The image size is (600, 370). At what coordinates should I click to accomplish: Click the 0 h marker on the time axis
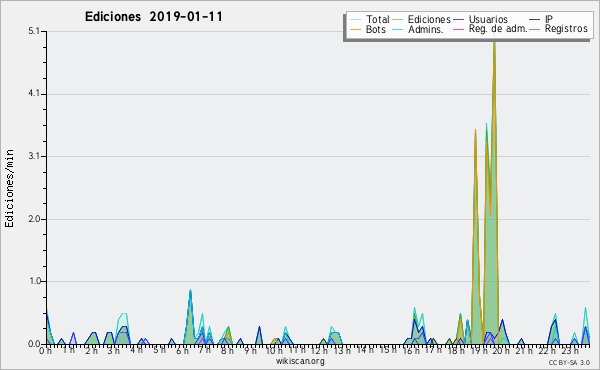46,350
